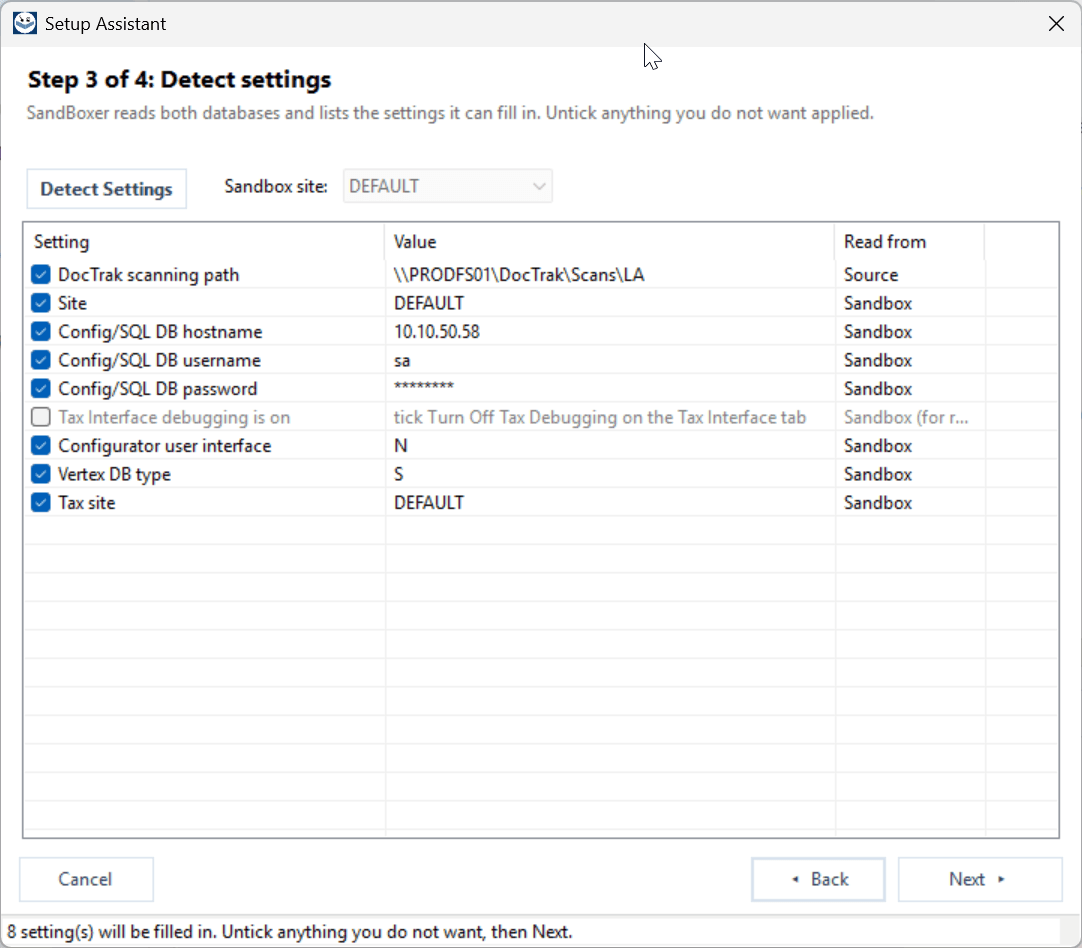The width and height of the screenshot is (1082, 948).
Task: Untick the DocTrak scanning path checkbox
Action: tap(41, 275)
